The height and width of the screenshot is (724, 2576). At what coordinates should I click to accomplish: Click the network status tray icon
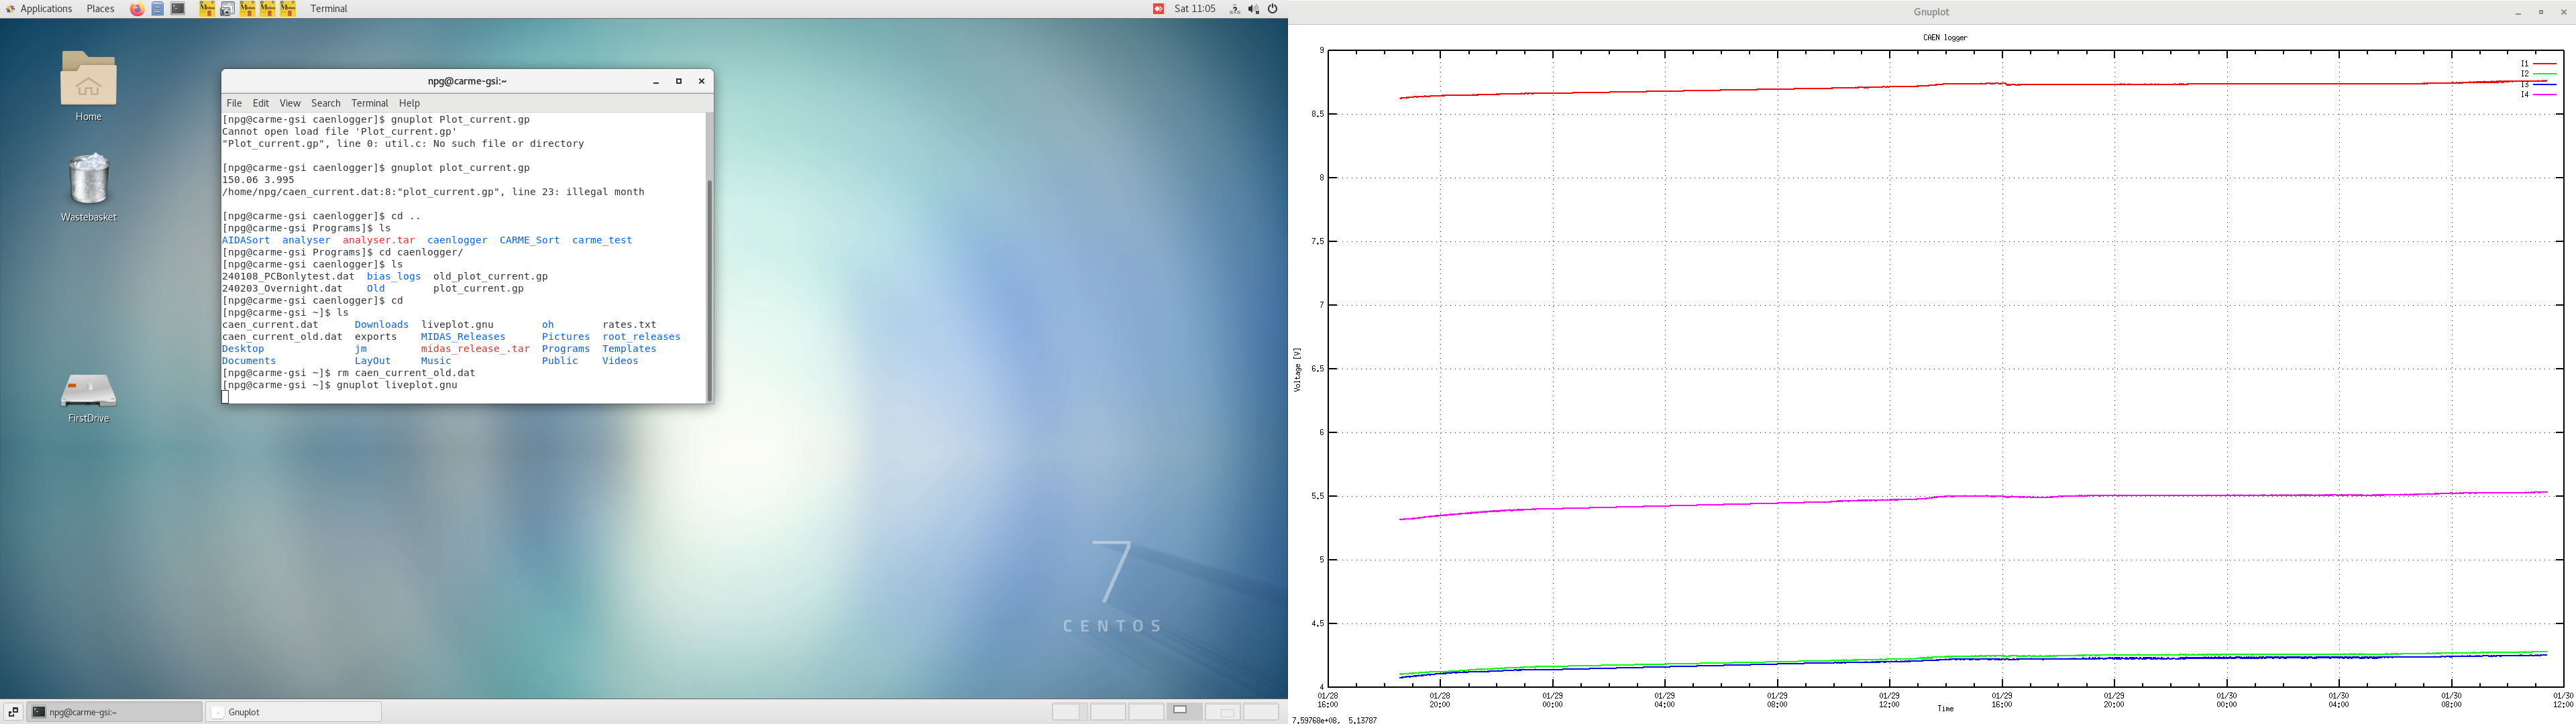point(1234,9)
